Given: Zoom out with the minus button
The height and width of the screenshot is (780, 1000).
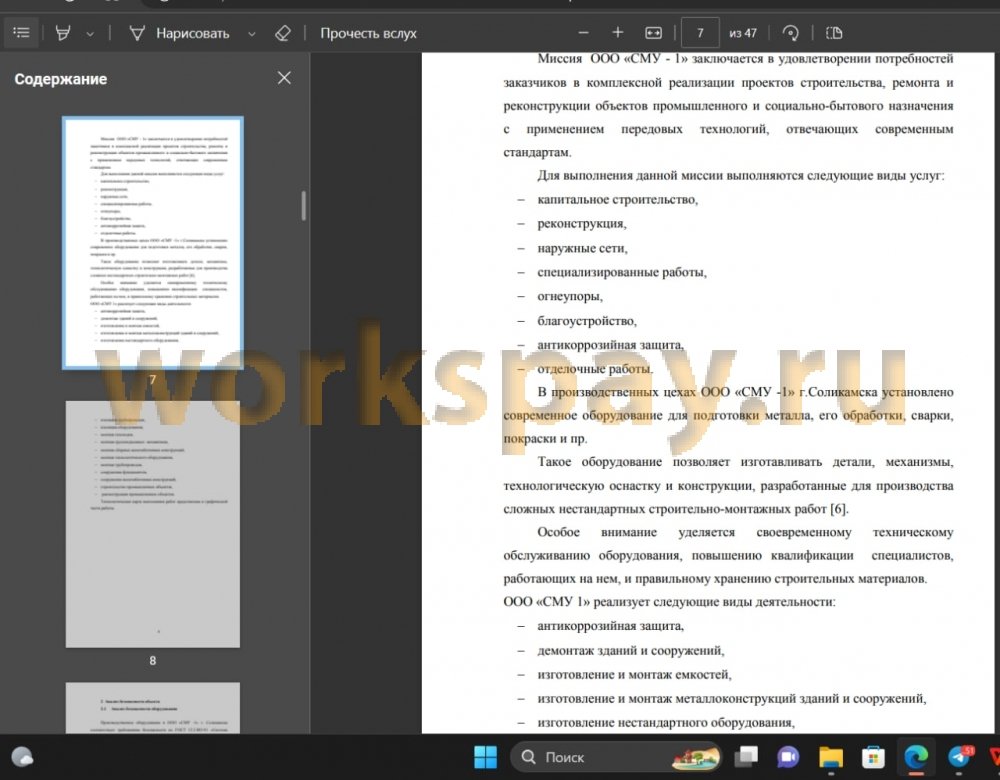Looking at the screenshot, I should tap(583, 33).
